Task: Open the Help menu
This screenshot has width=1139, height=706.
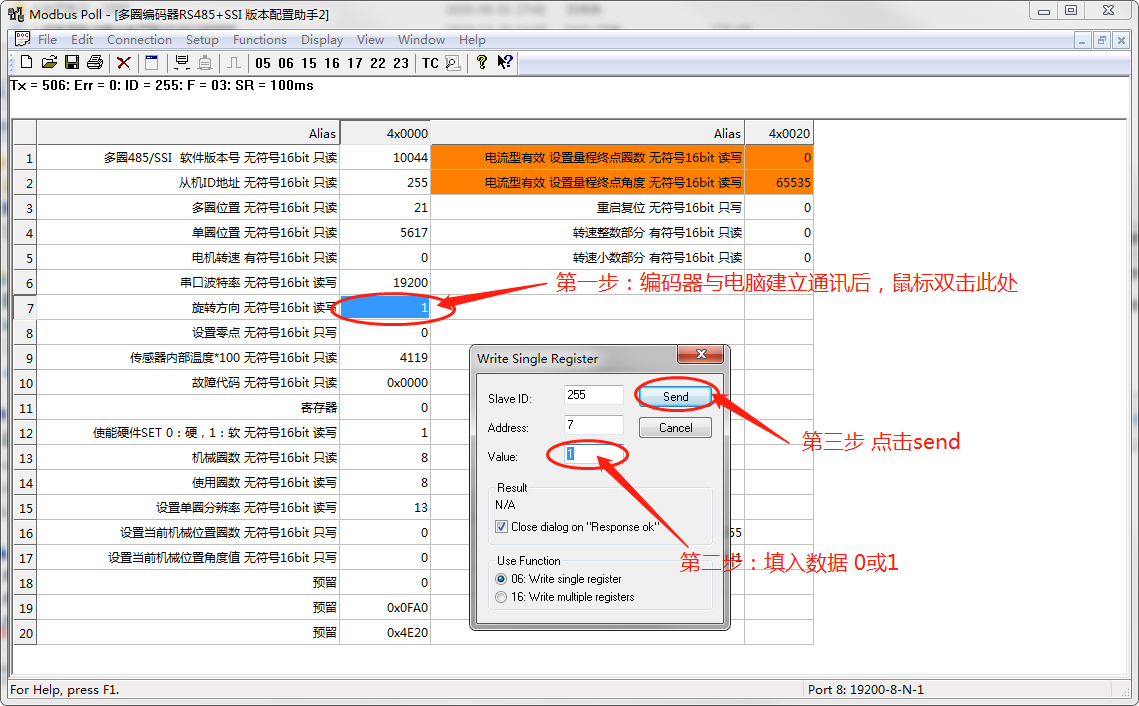Action: click(472, 40)
